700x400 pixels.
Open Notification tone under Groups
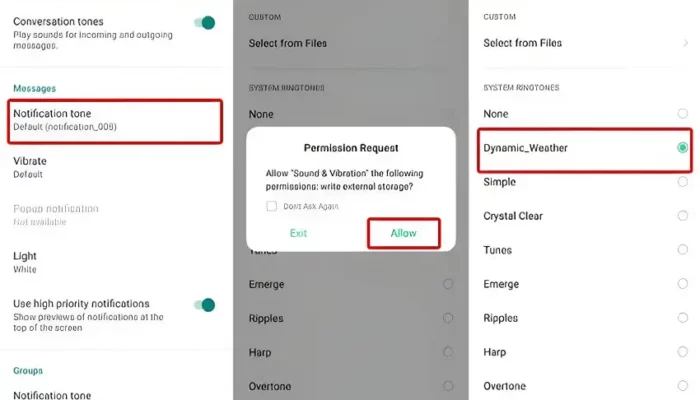(x=52, y=393)
